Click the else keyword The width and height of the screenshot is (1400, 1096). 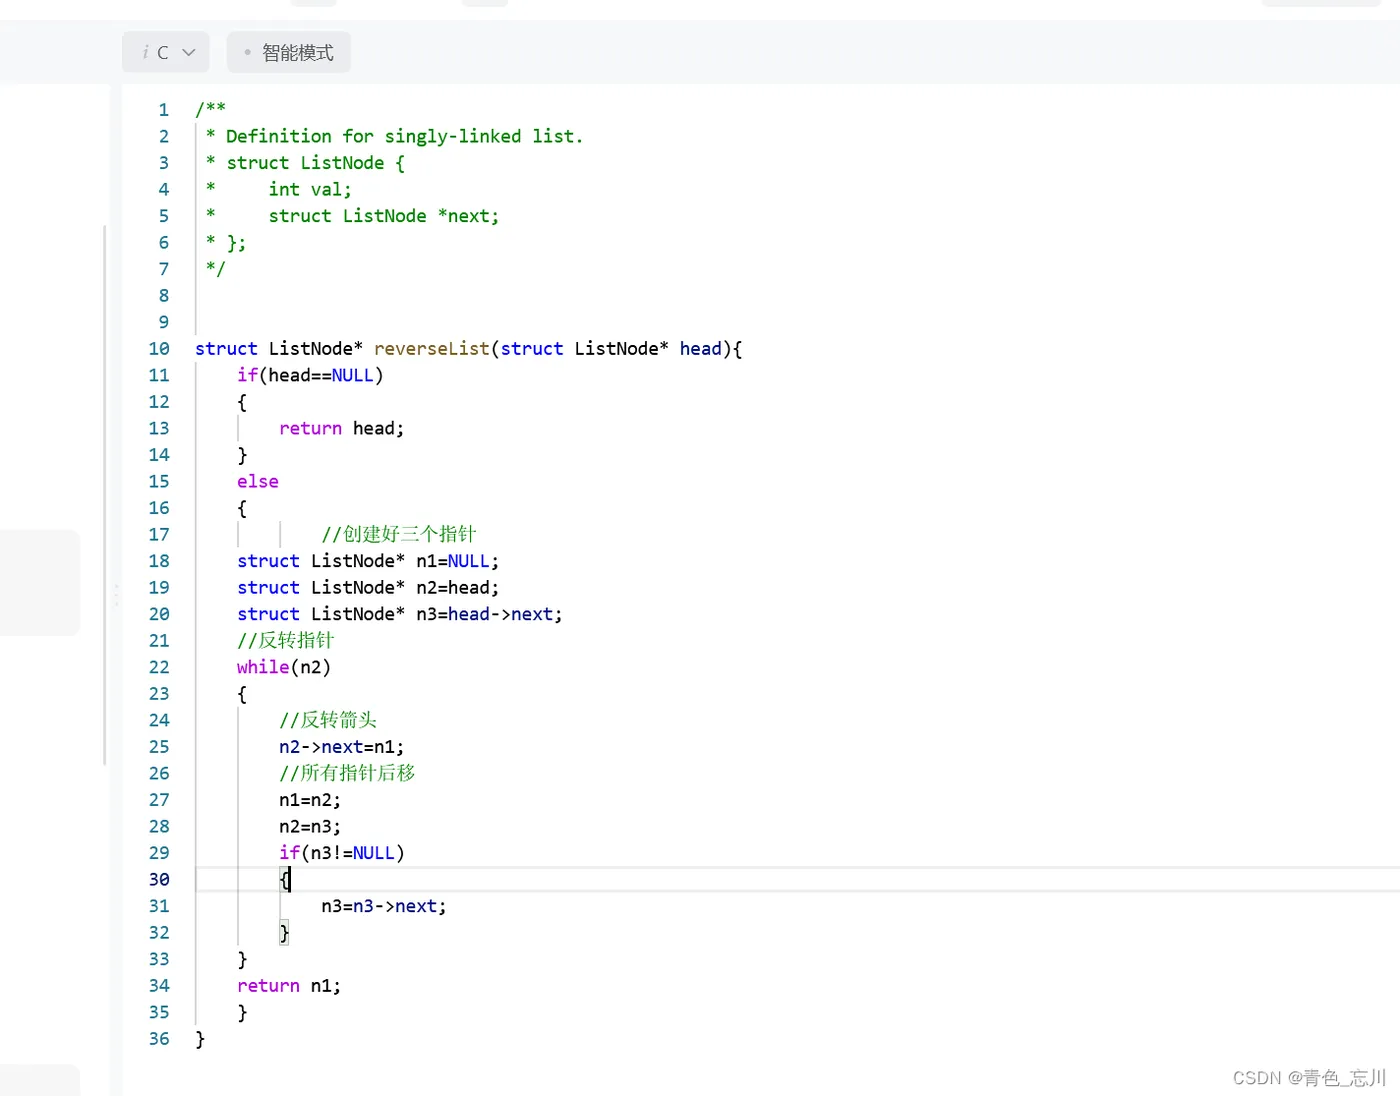[258, 481]
